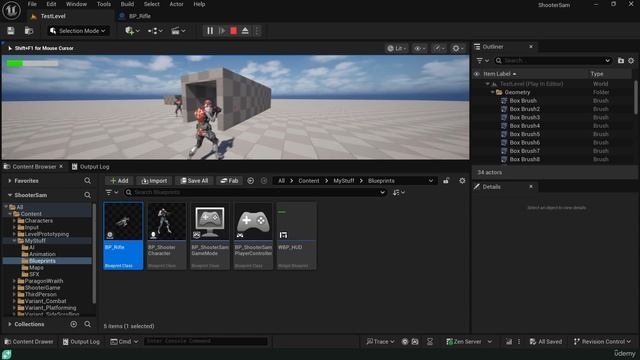The width and height of the screenshot is (640, 360).
Task: Toggle the Content Browser lock icon
Action: [x=446, y=180]
